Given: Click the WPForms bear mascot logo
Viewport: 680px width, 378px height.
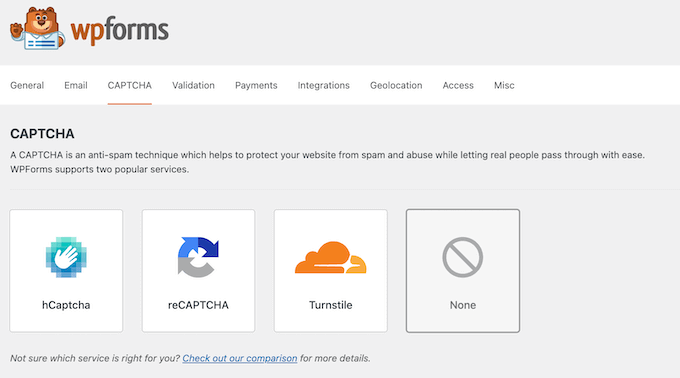Looking at the screenshot, I should point(37,28).
